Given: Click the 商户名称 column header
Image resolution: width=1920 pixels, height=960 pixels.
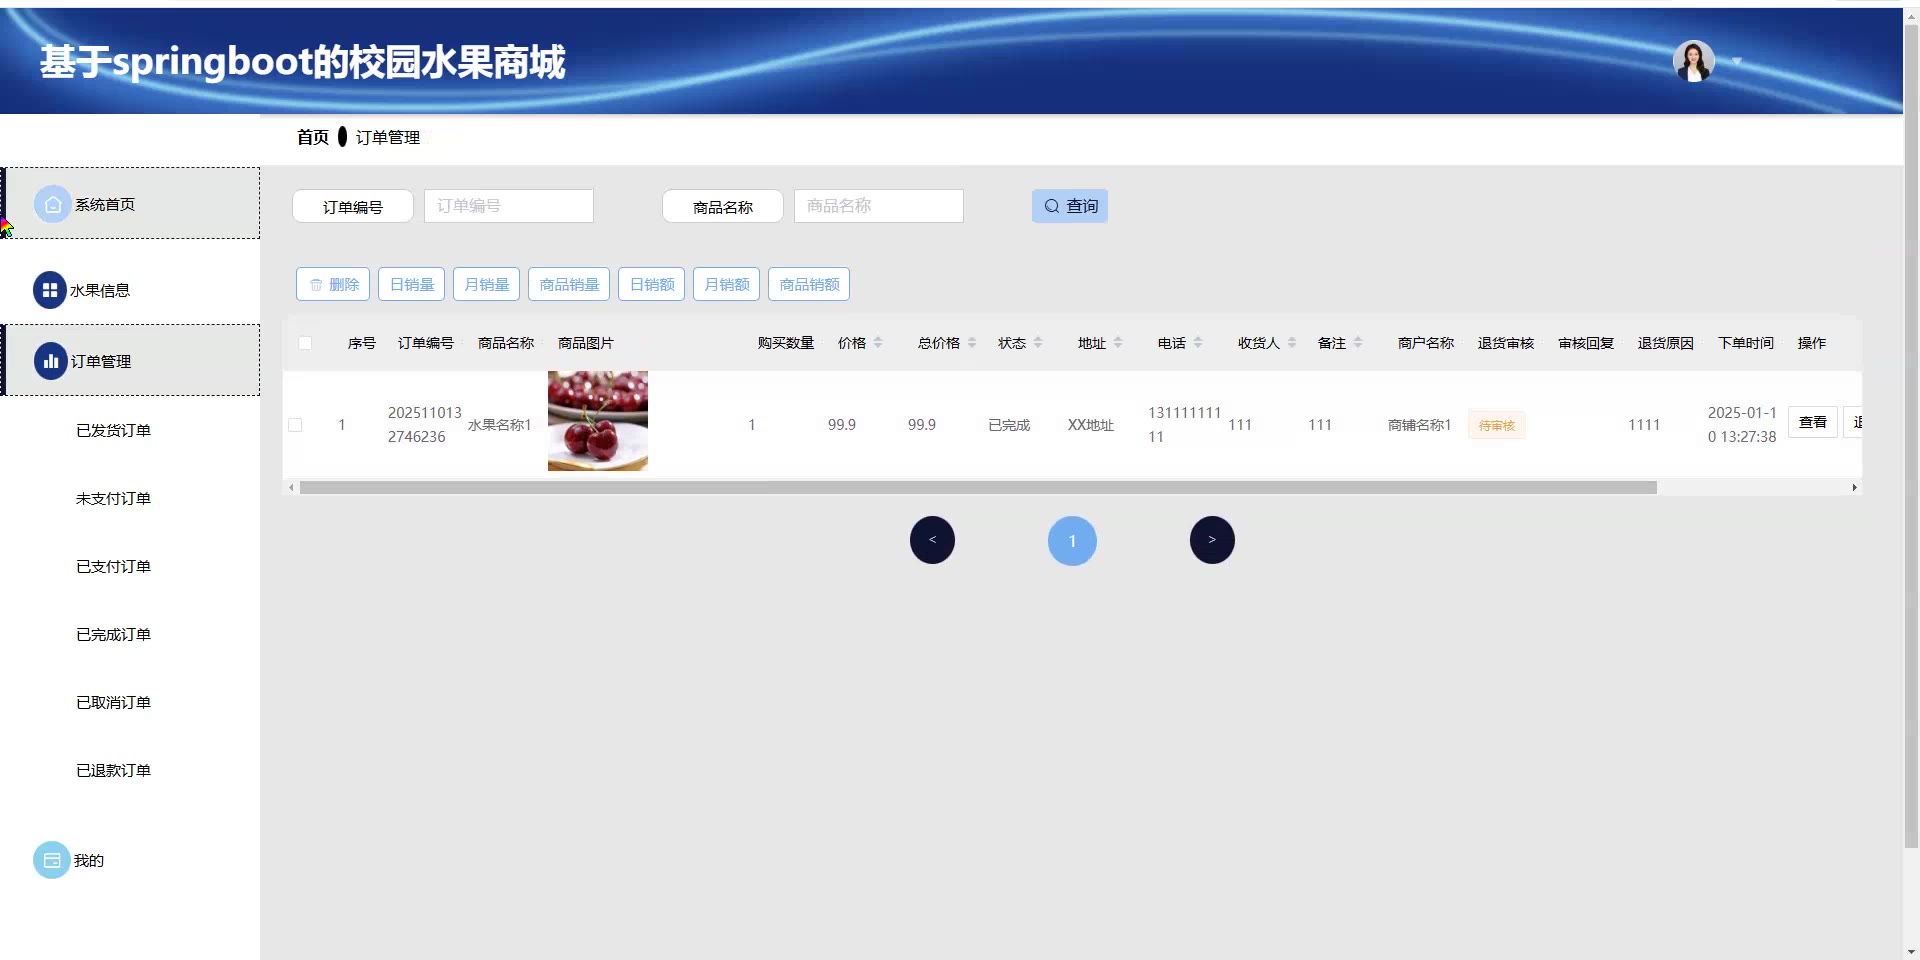Looking at the screenshot, I should pos(1426,343).
